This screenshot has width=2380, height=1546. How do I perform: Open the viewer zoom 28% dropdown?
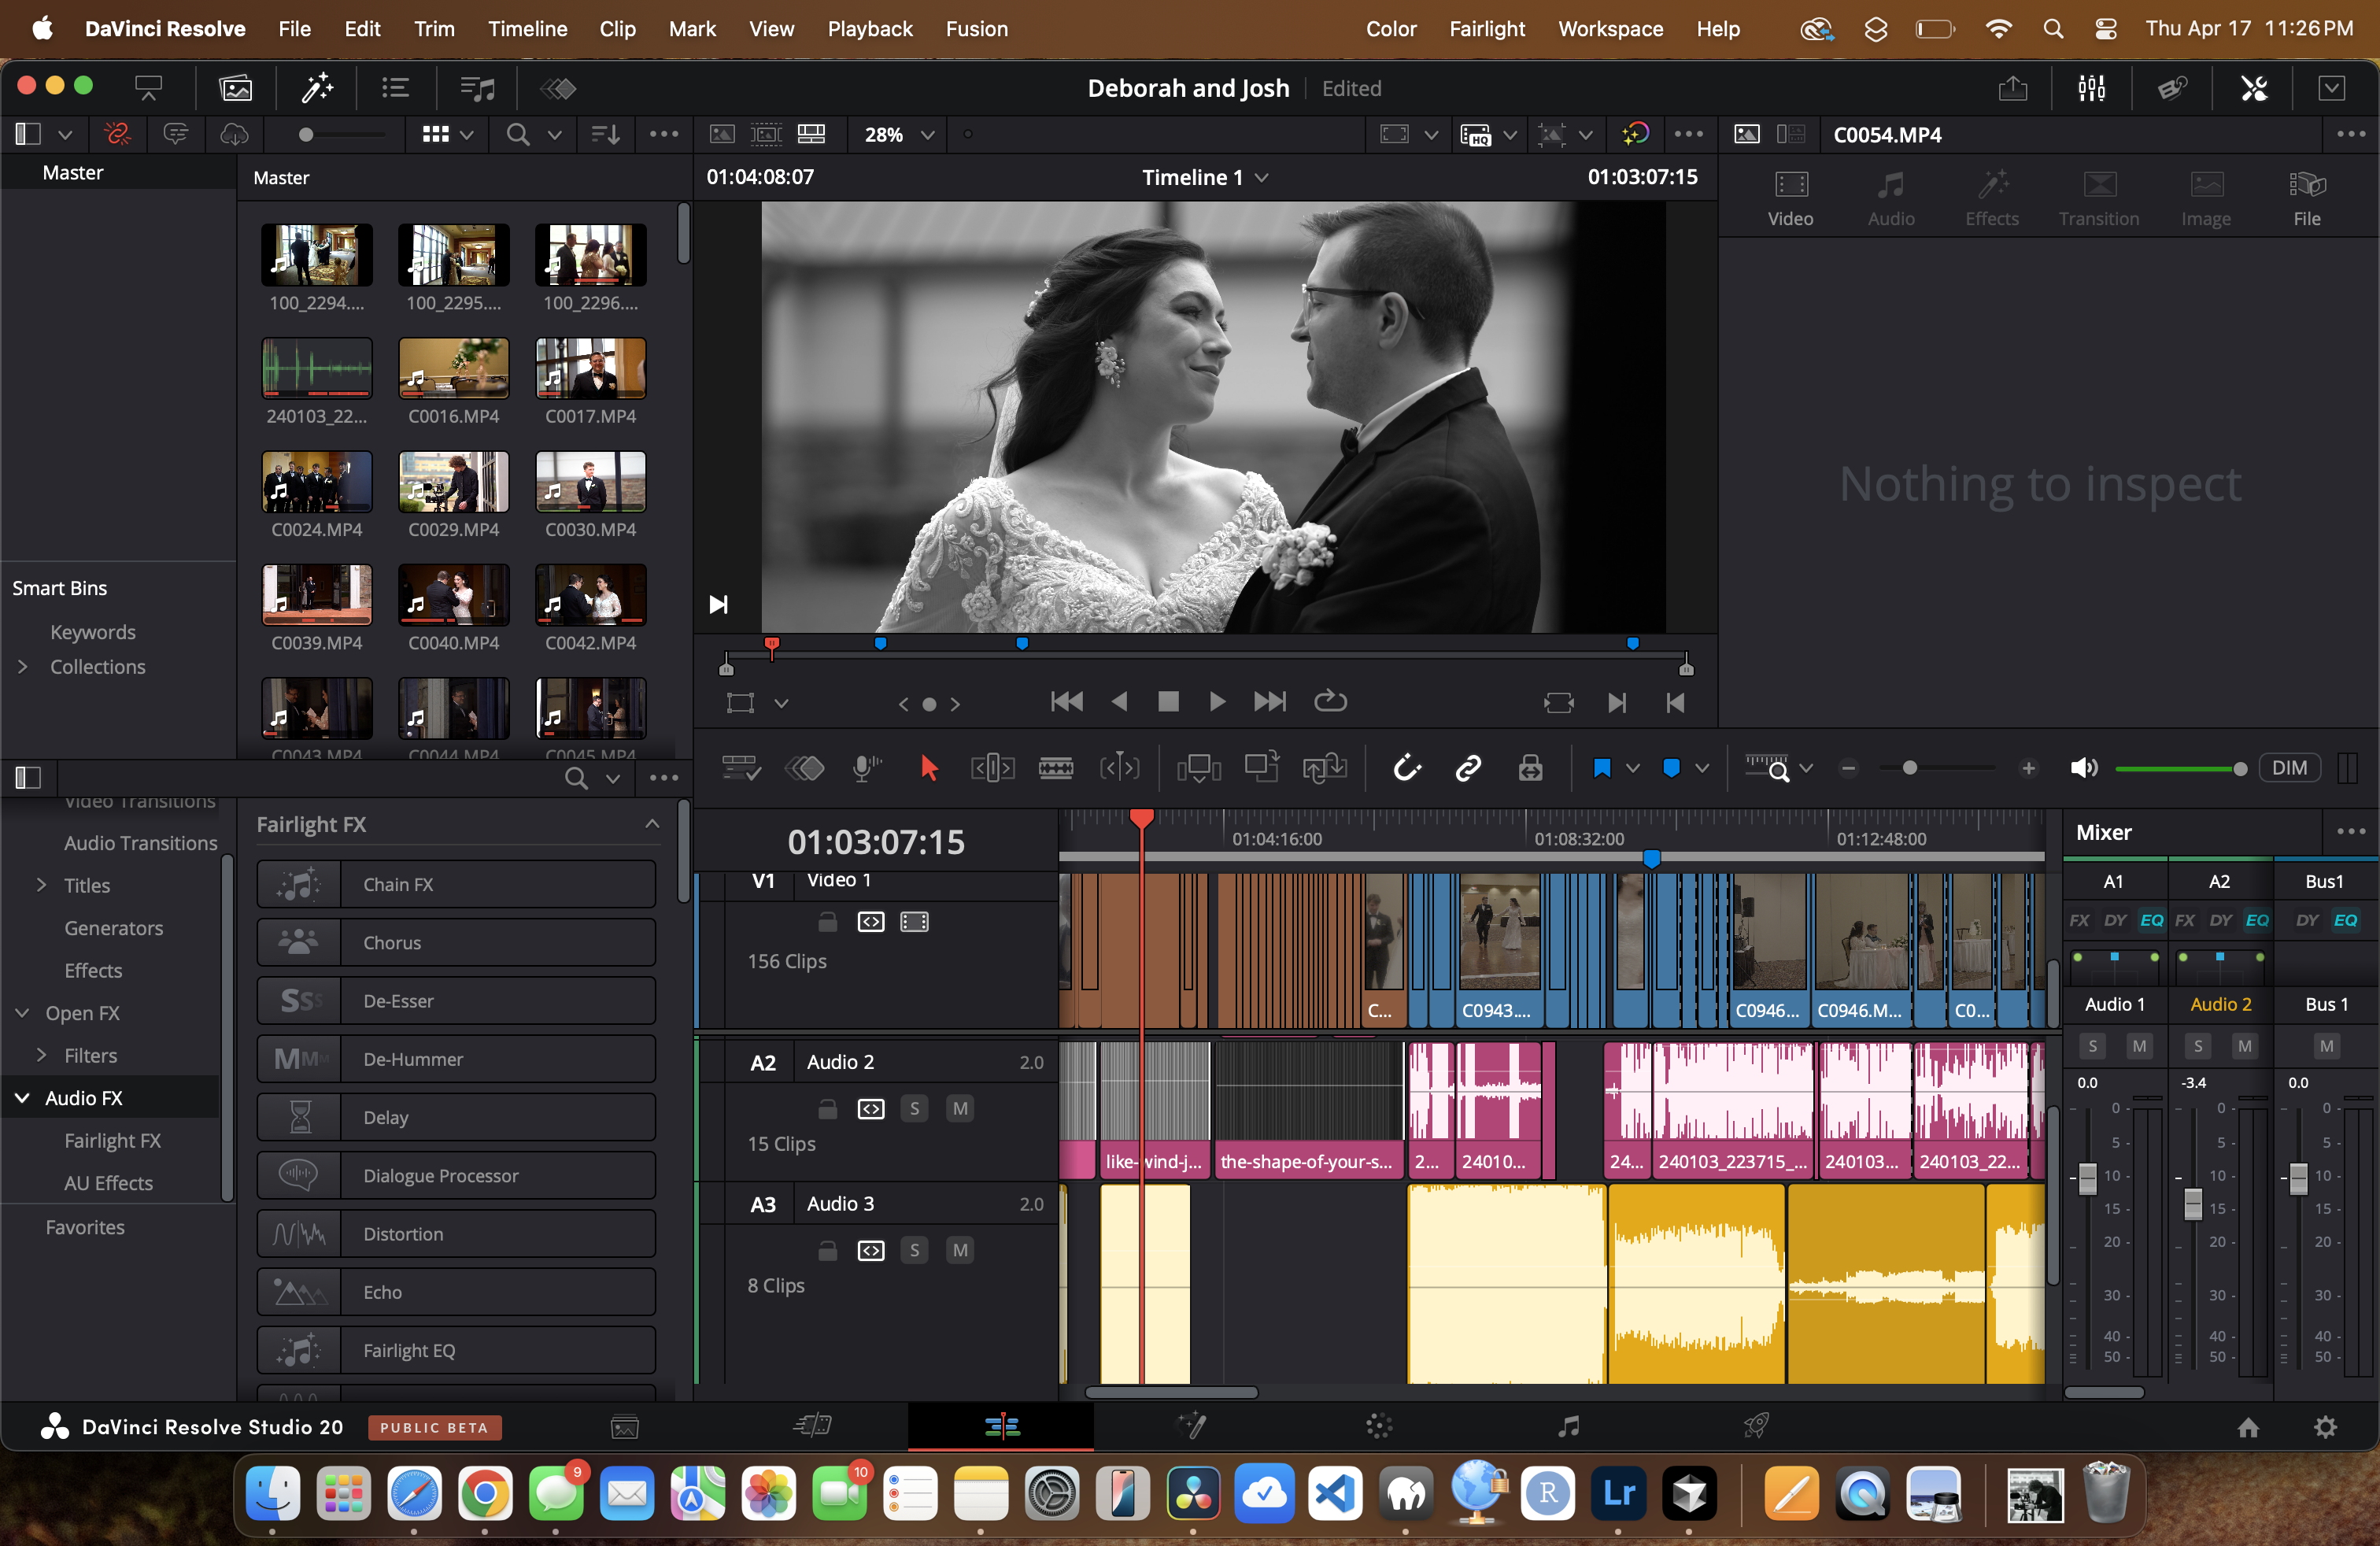[x=899, y=135]
